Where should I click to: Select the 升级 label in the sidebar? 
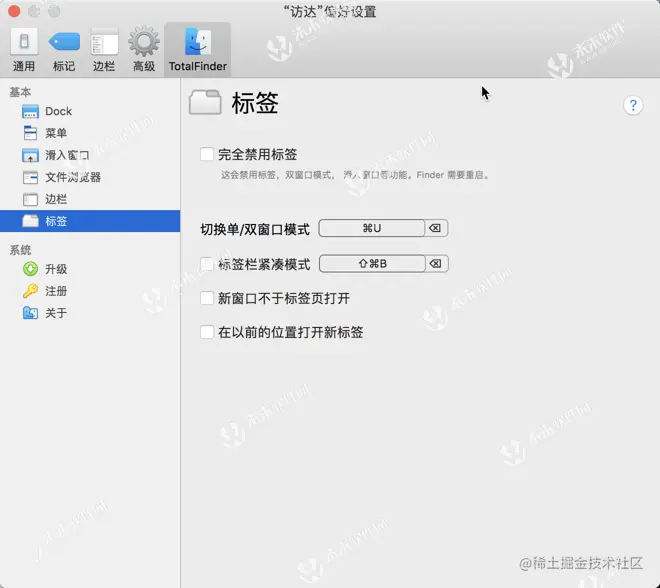click(x=56, y=269)
